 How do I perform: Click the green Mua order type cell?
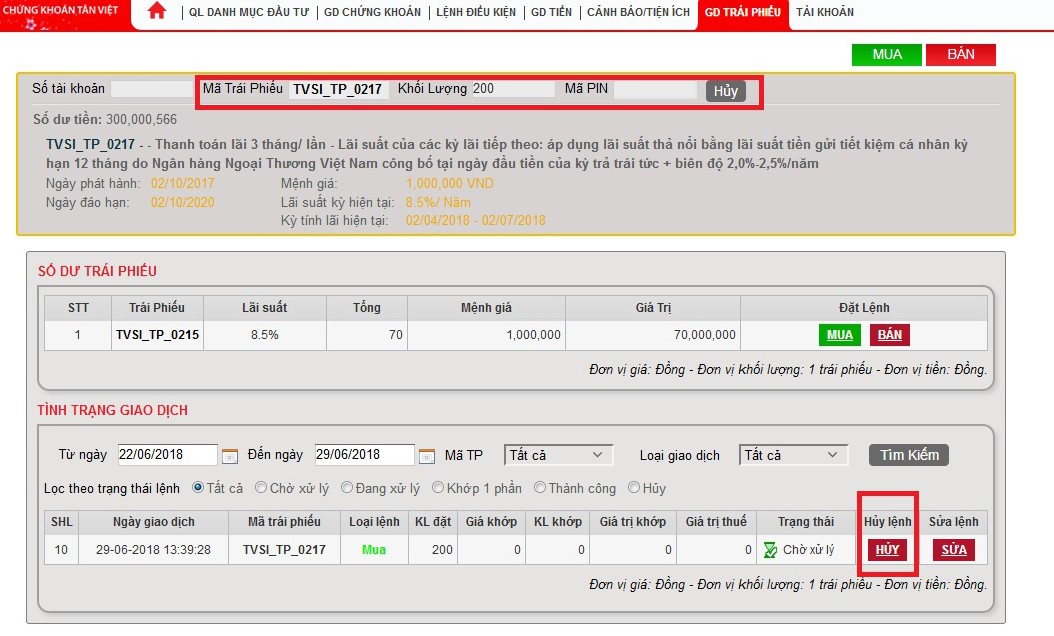tap(374, 550)
